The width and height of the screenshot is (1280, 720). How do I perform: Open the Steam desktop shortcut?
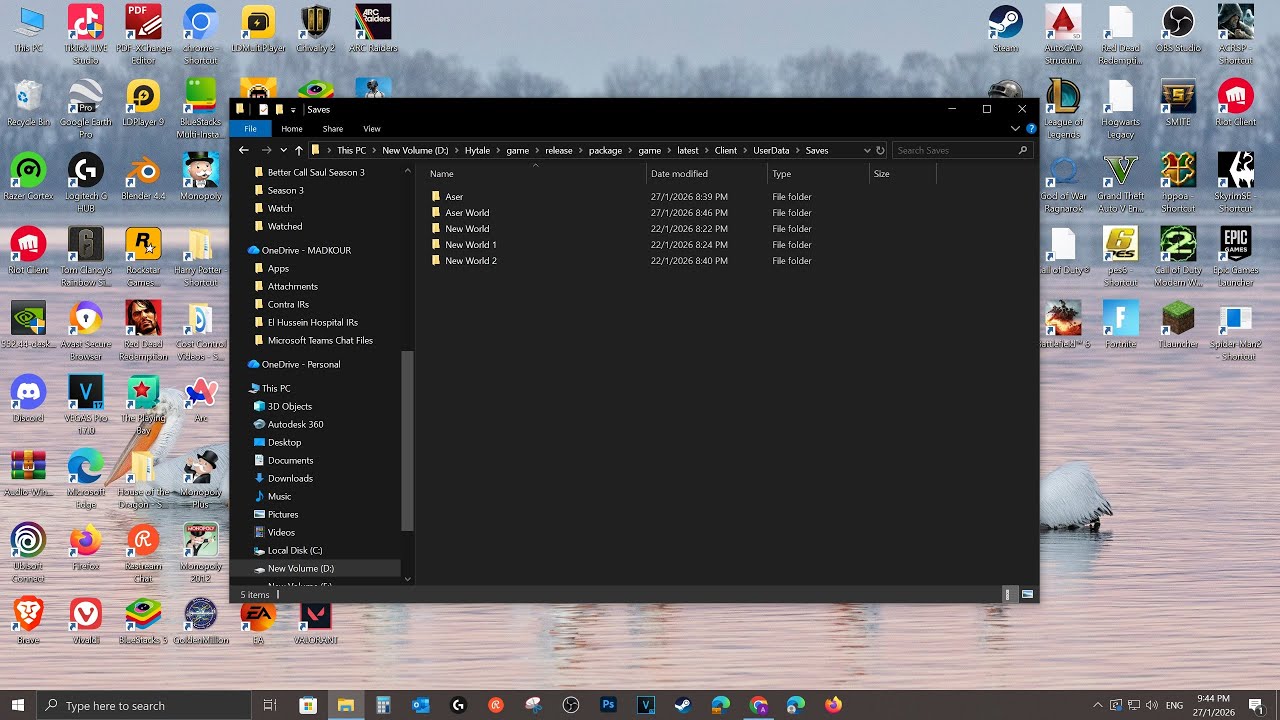pos(1005,28)
